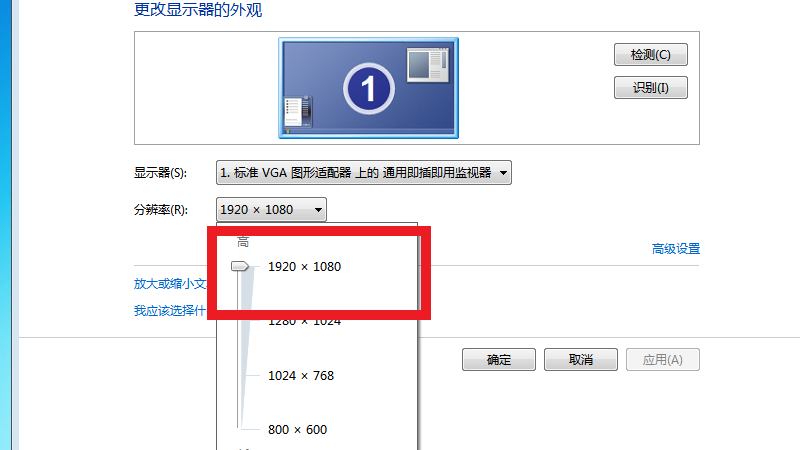The width and height of the screenshot is (800, 450).
Task: Open the 分辨率(R) resolution dropdown
Action: coord(271,210)
